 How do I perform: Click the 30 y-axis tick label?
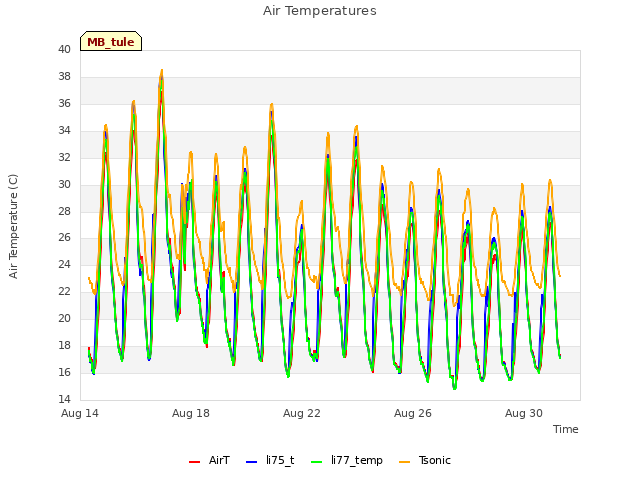[64, 184]
